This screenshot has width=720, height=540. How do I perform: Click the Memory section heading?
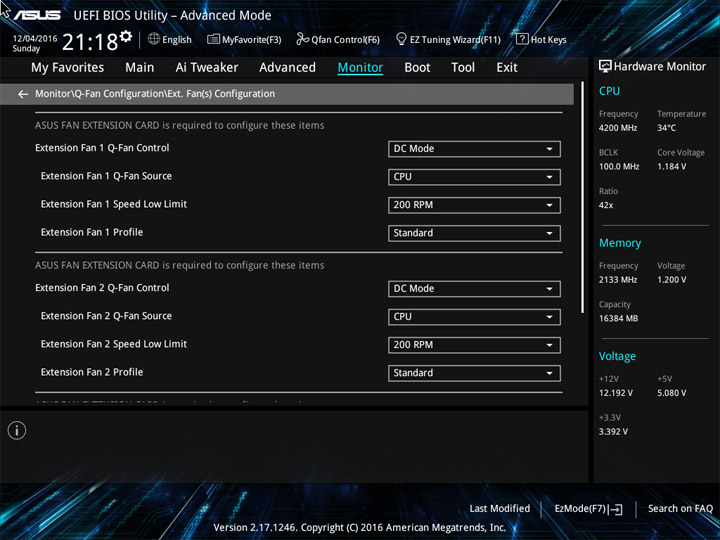620,243
